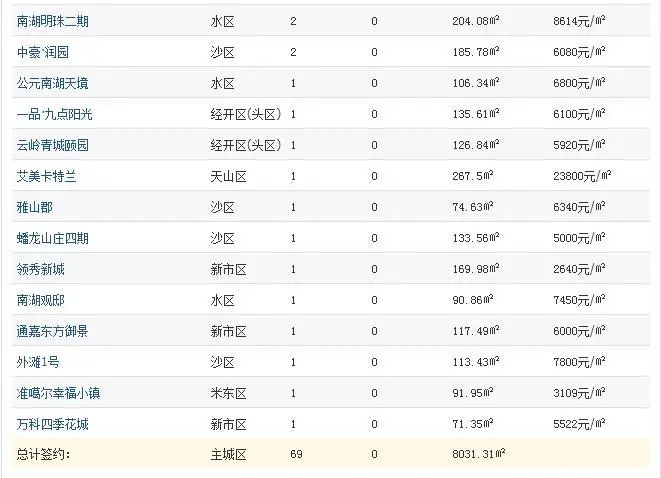Image resolution: width=661 pixels, height=478 pixels.
Task: Open 云岭青城颐园 project details
Action: [53, 145]
